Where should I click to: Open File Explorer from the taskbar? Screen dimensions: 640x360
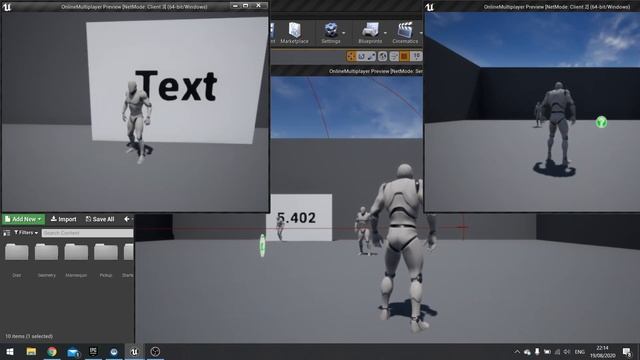tap(31, 351)
